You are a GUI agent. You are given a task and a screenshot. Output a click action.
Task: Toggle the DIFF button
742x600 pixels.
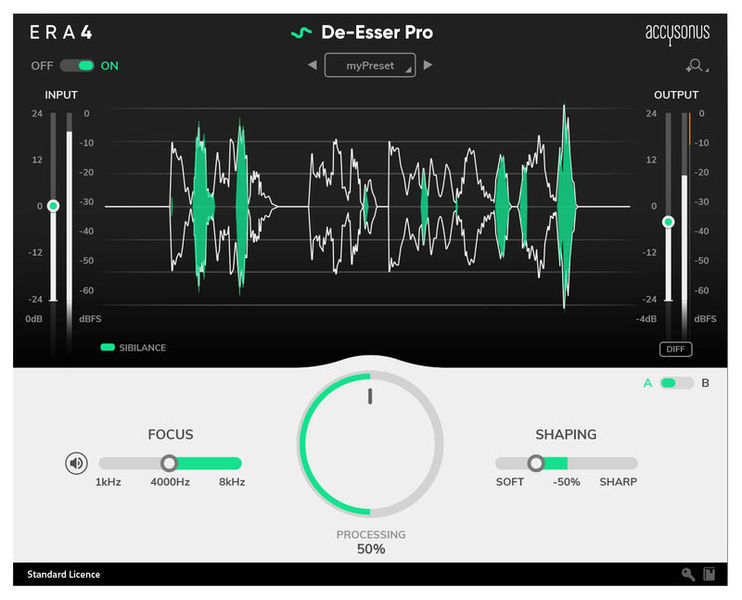click(x=675, y=349)
